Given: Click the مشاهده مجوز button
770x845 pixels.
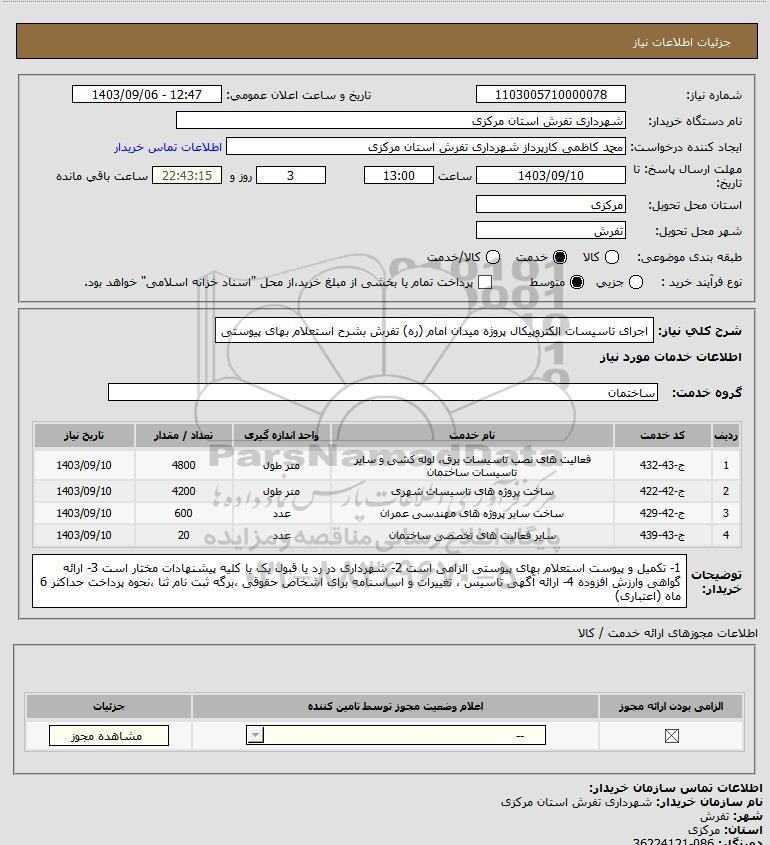Looking at the screenshot, I should click(108, 736).
